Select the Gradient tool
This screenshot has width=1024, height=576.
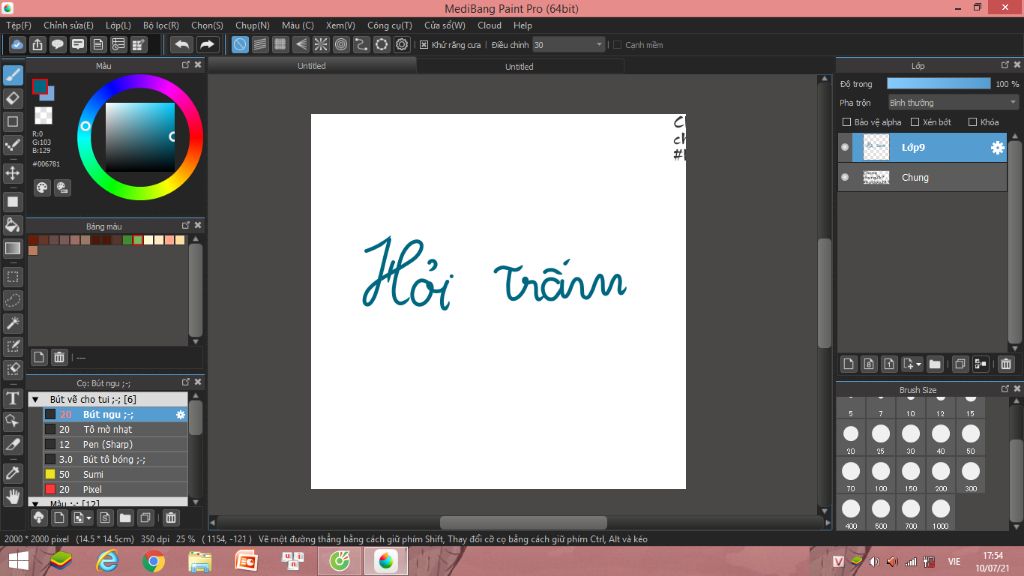(x=13, y=249)
